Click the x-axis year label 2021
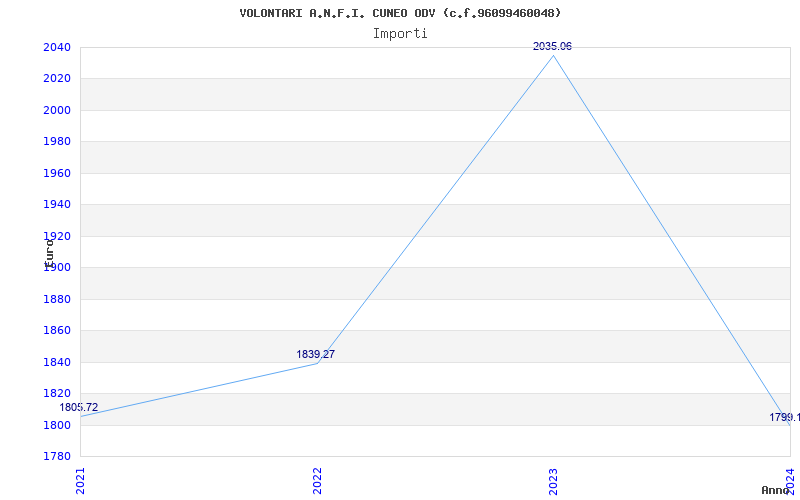The width and height of the screenshot is (800, 500). pos(80,481)
